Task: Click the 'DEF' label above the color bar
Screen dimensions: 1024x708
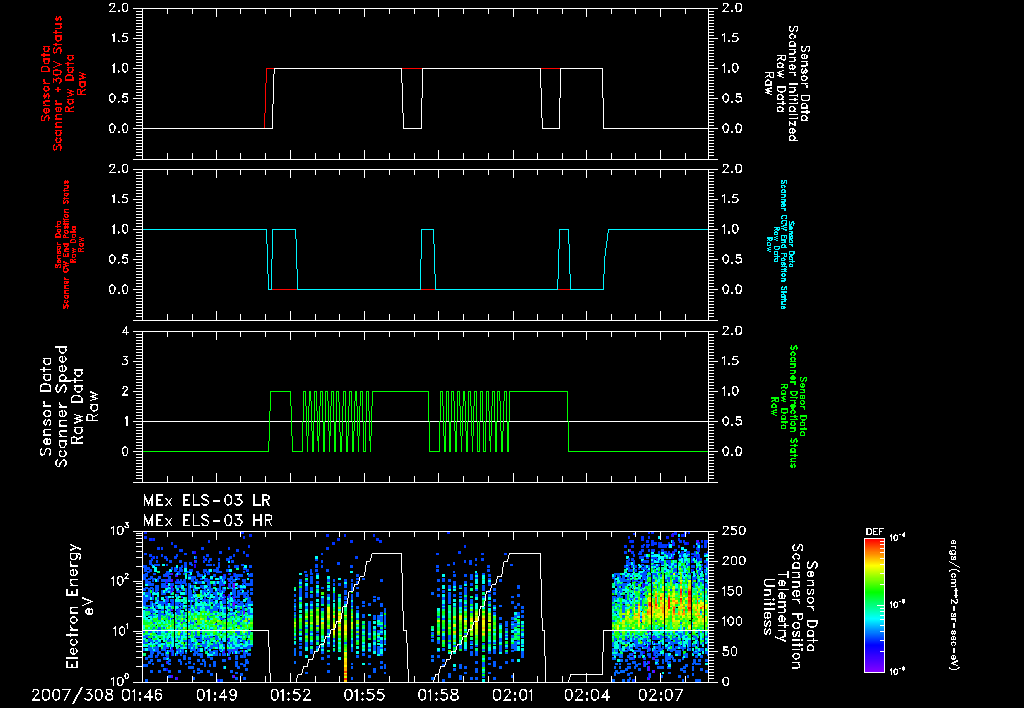Action: point(874,532)
